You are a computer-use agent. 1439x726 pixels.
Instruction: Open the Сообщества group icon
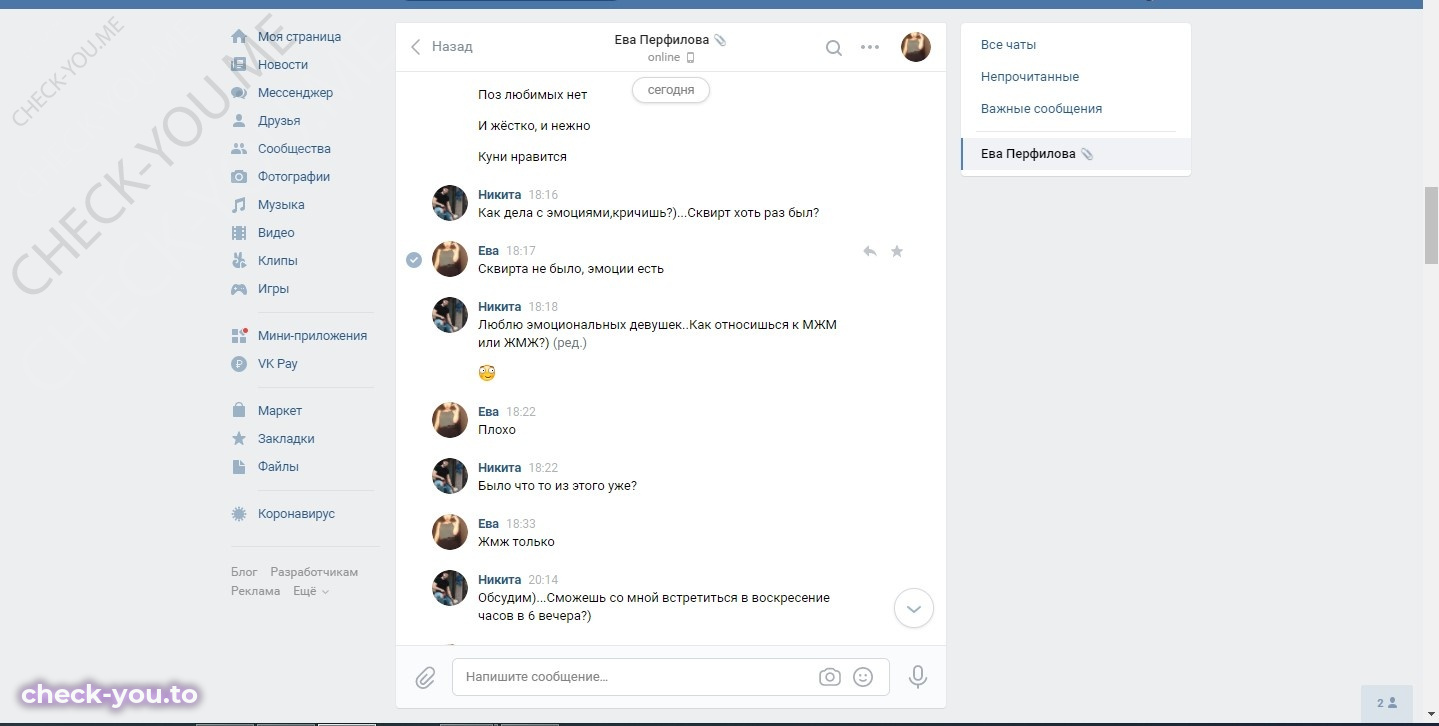point(239,149)
